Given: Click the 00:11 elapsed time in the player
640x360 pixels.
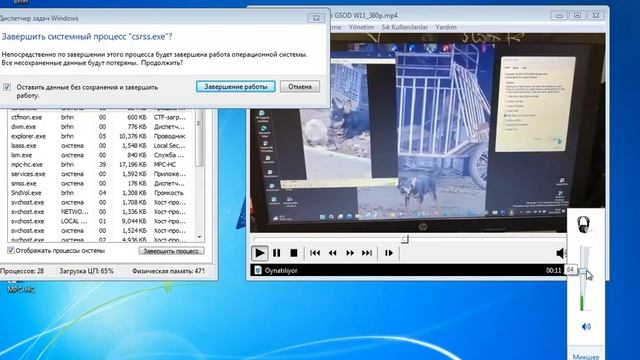Looking at the screenshot, I should (x=553, y=270).
